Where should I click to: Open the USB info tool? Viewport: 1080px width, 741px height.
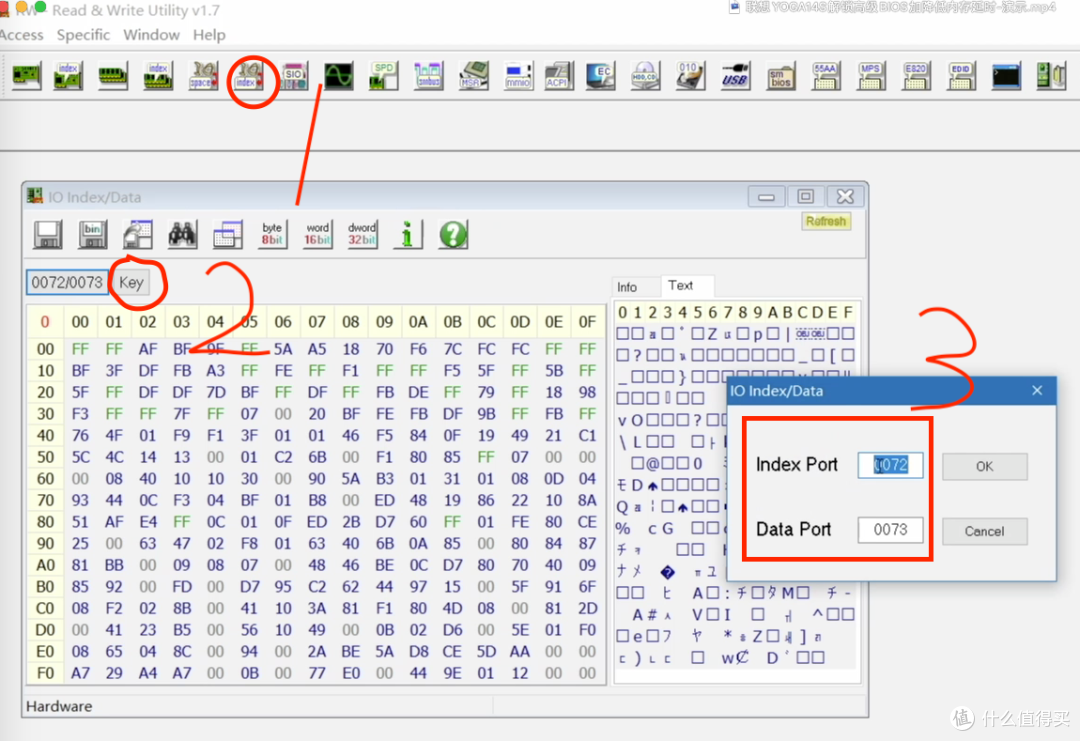pos(735,76)
